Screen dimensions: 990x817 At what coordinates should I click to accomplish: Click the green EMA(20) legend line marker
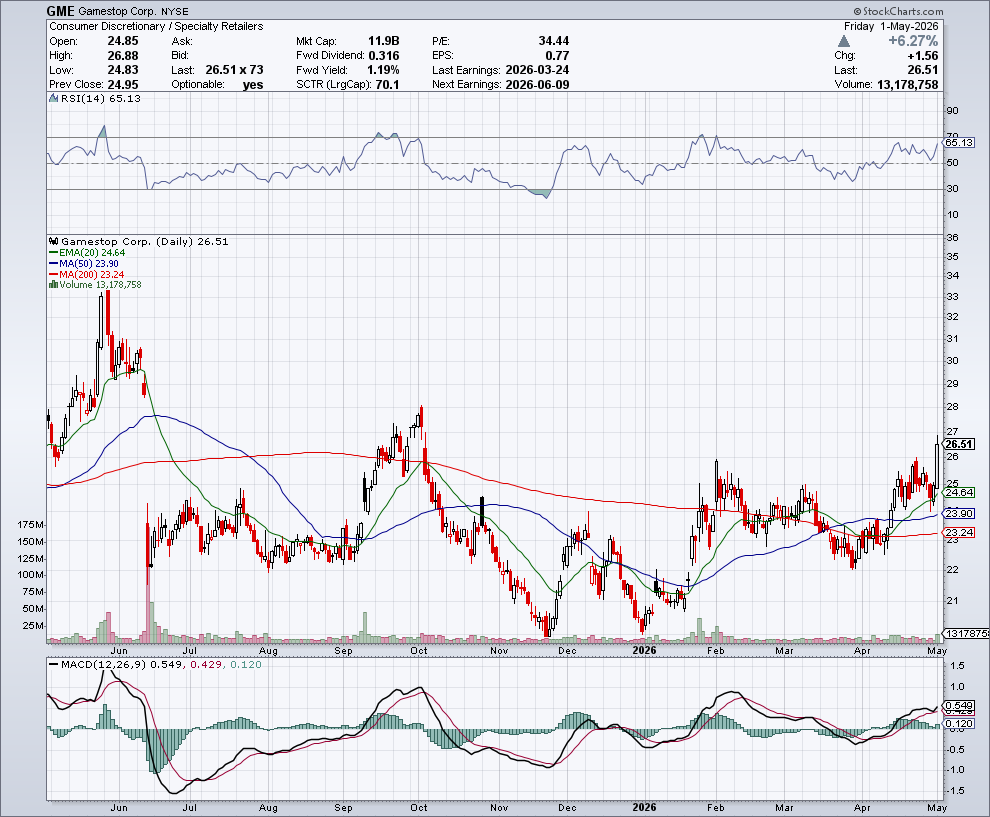pyautogui.click(x=54, y=253)
